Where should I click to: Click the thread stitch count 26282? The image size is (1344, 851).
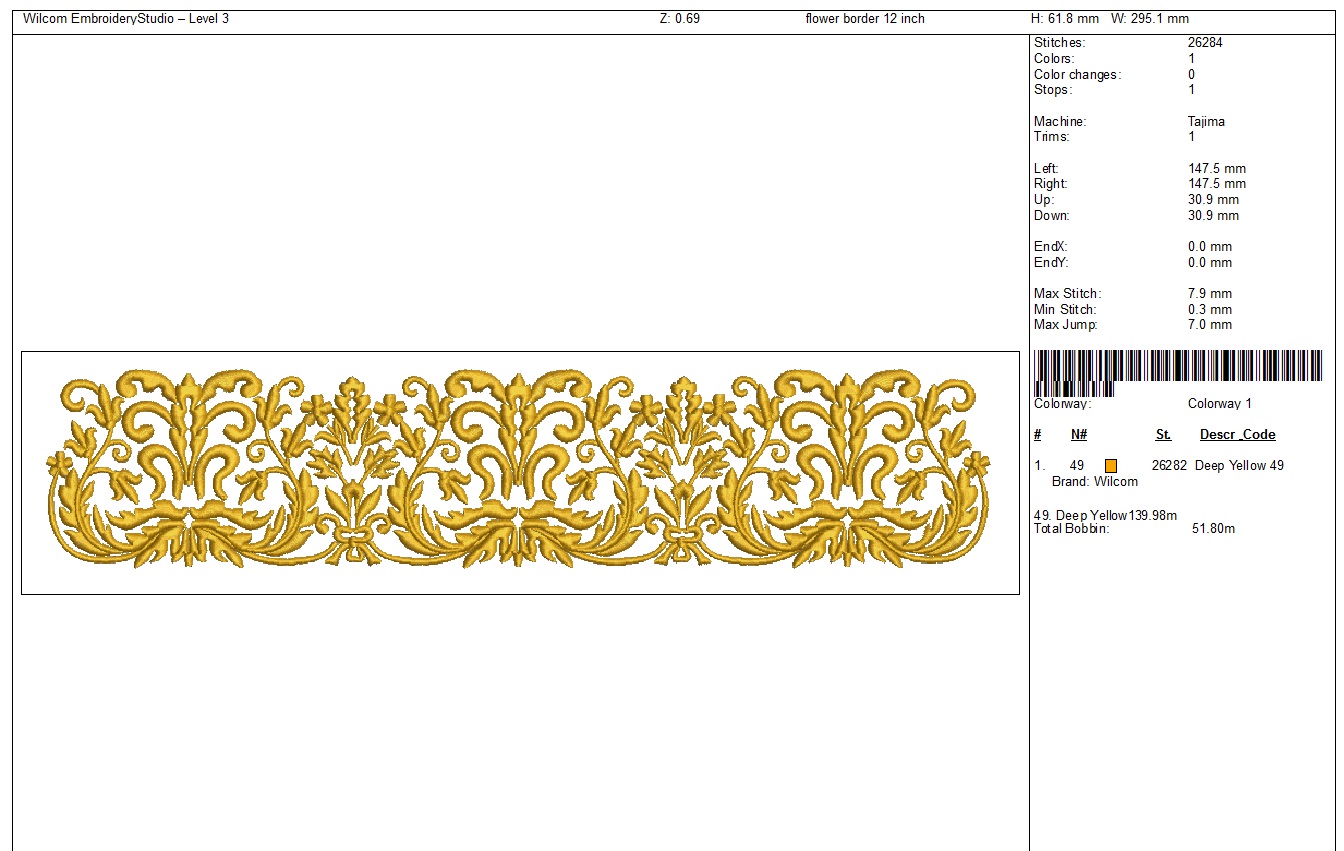[x=1169, y=466]
